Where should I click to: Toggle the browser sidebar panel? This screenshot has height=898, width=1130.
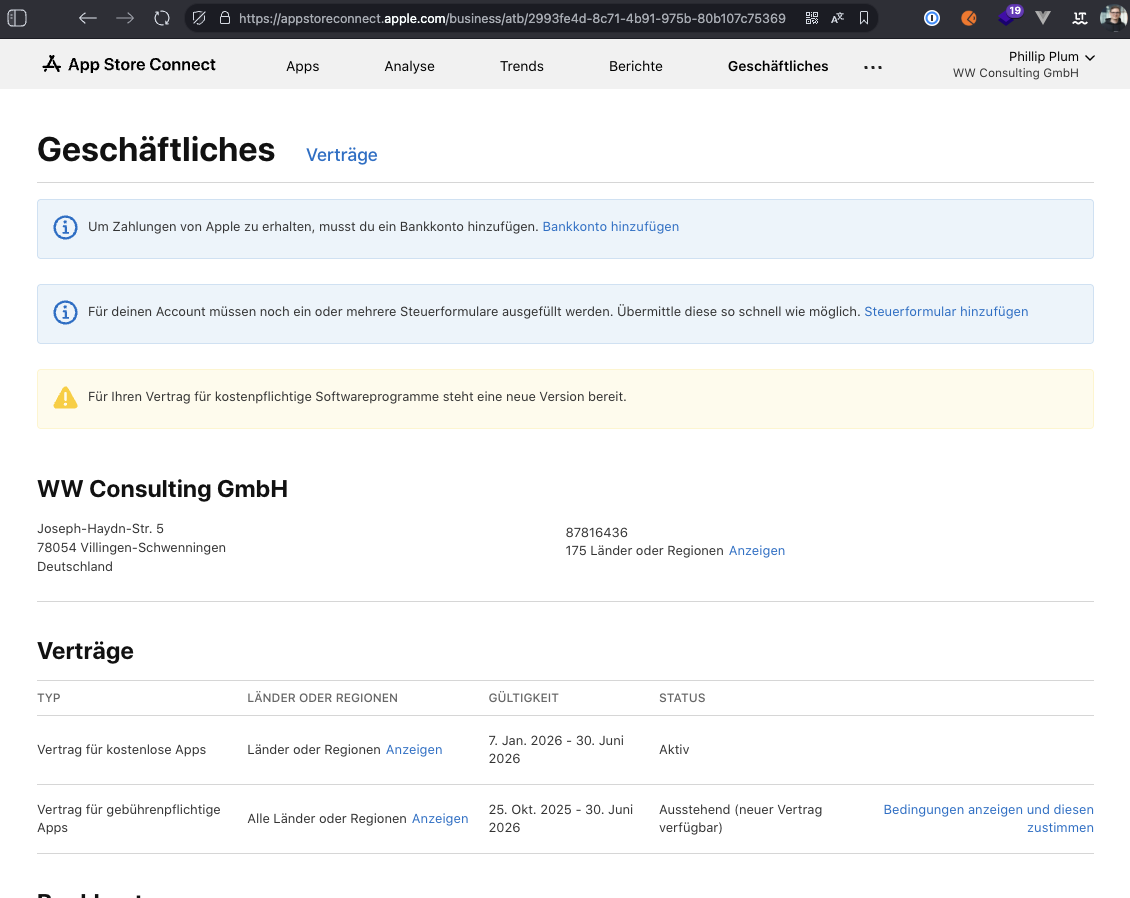pos(17,18)
